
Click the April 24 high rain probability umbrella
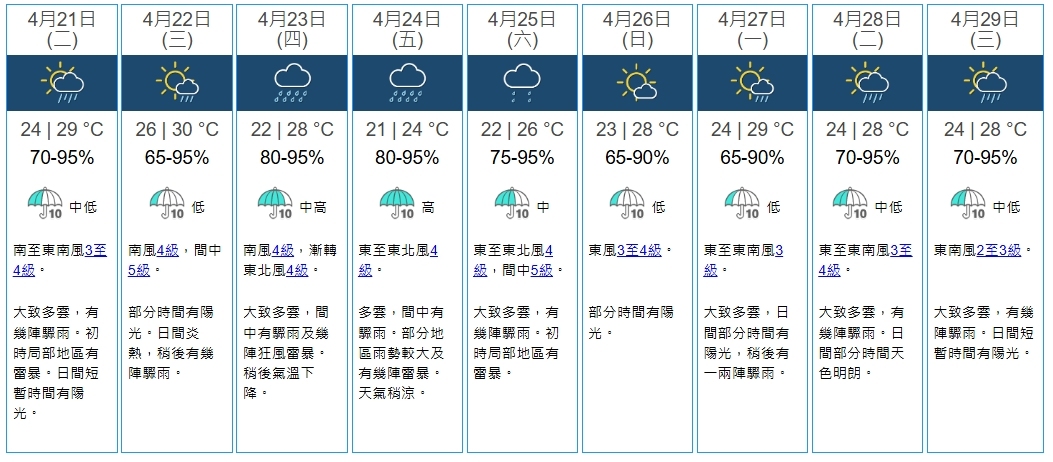[x=396, y=204]
